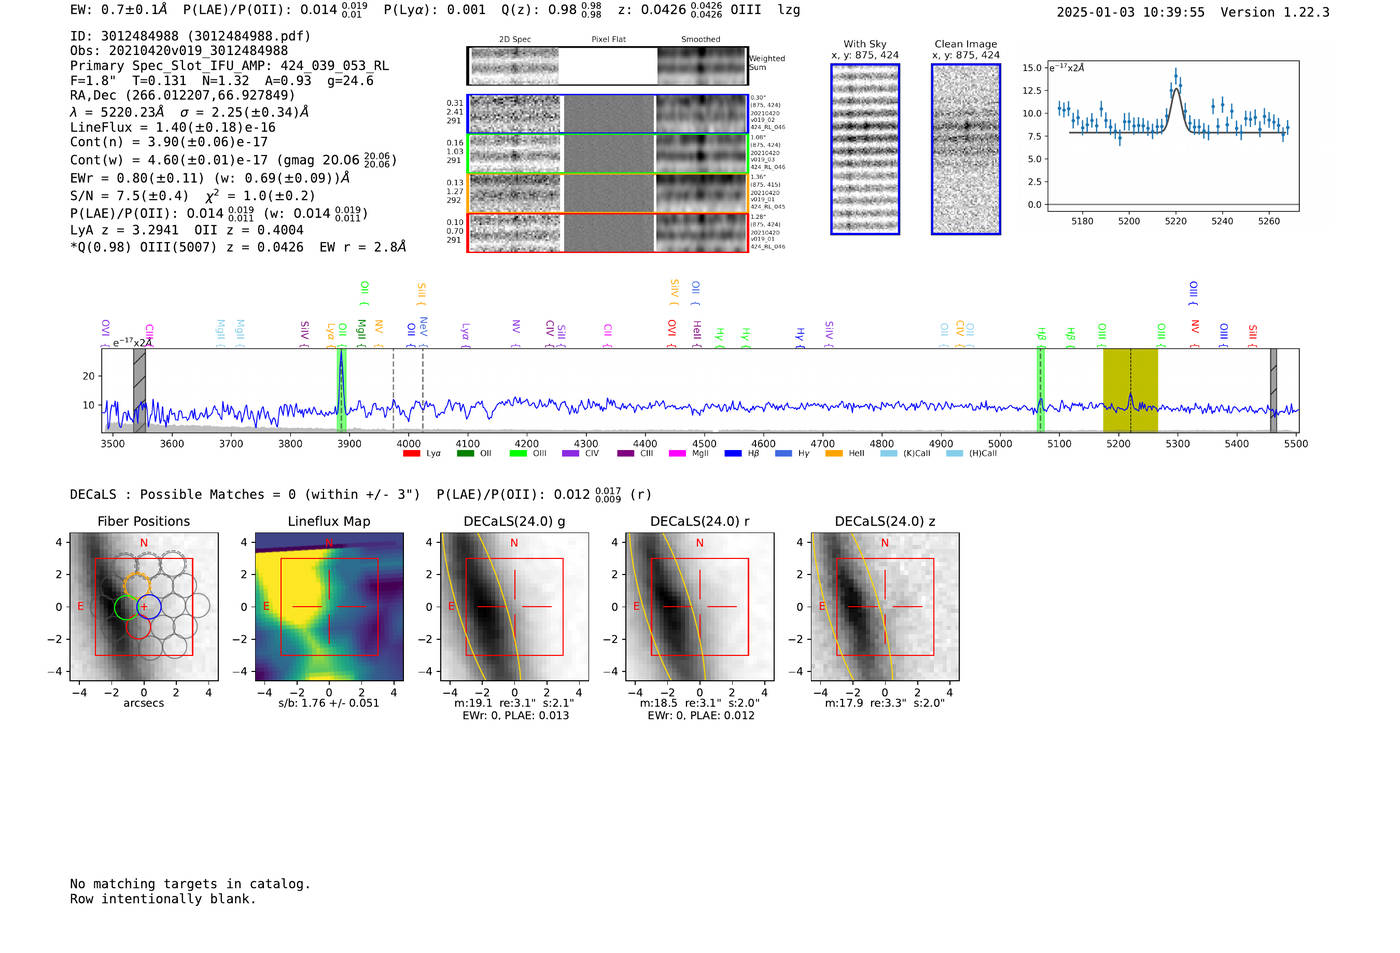Click the blue fiber circle in Fiber Positions
The image size is (1400, 953).
tap(149, 606)
